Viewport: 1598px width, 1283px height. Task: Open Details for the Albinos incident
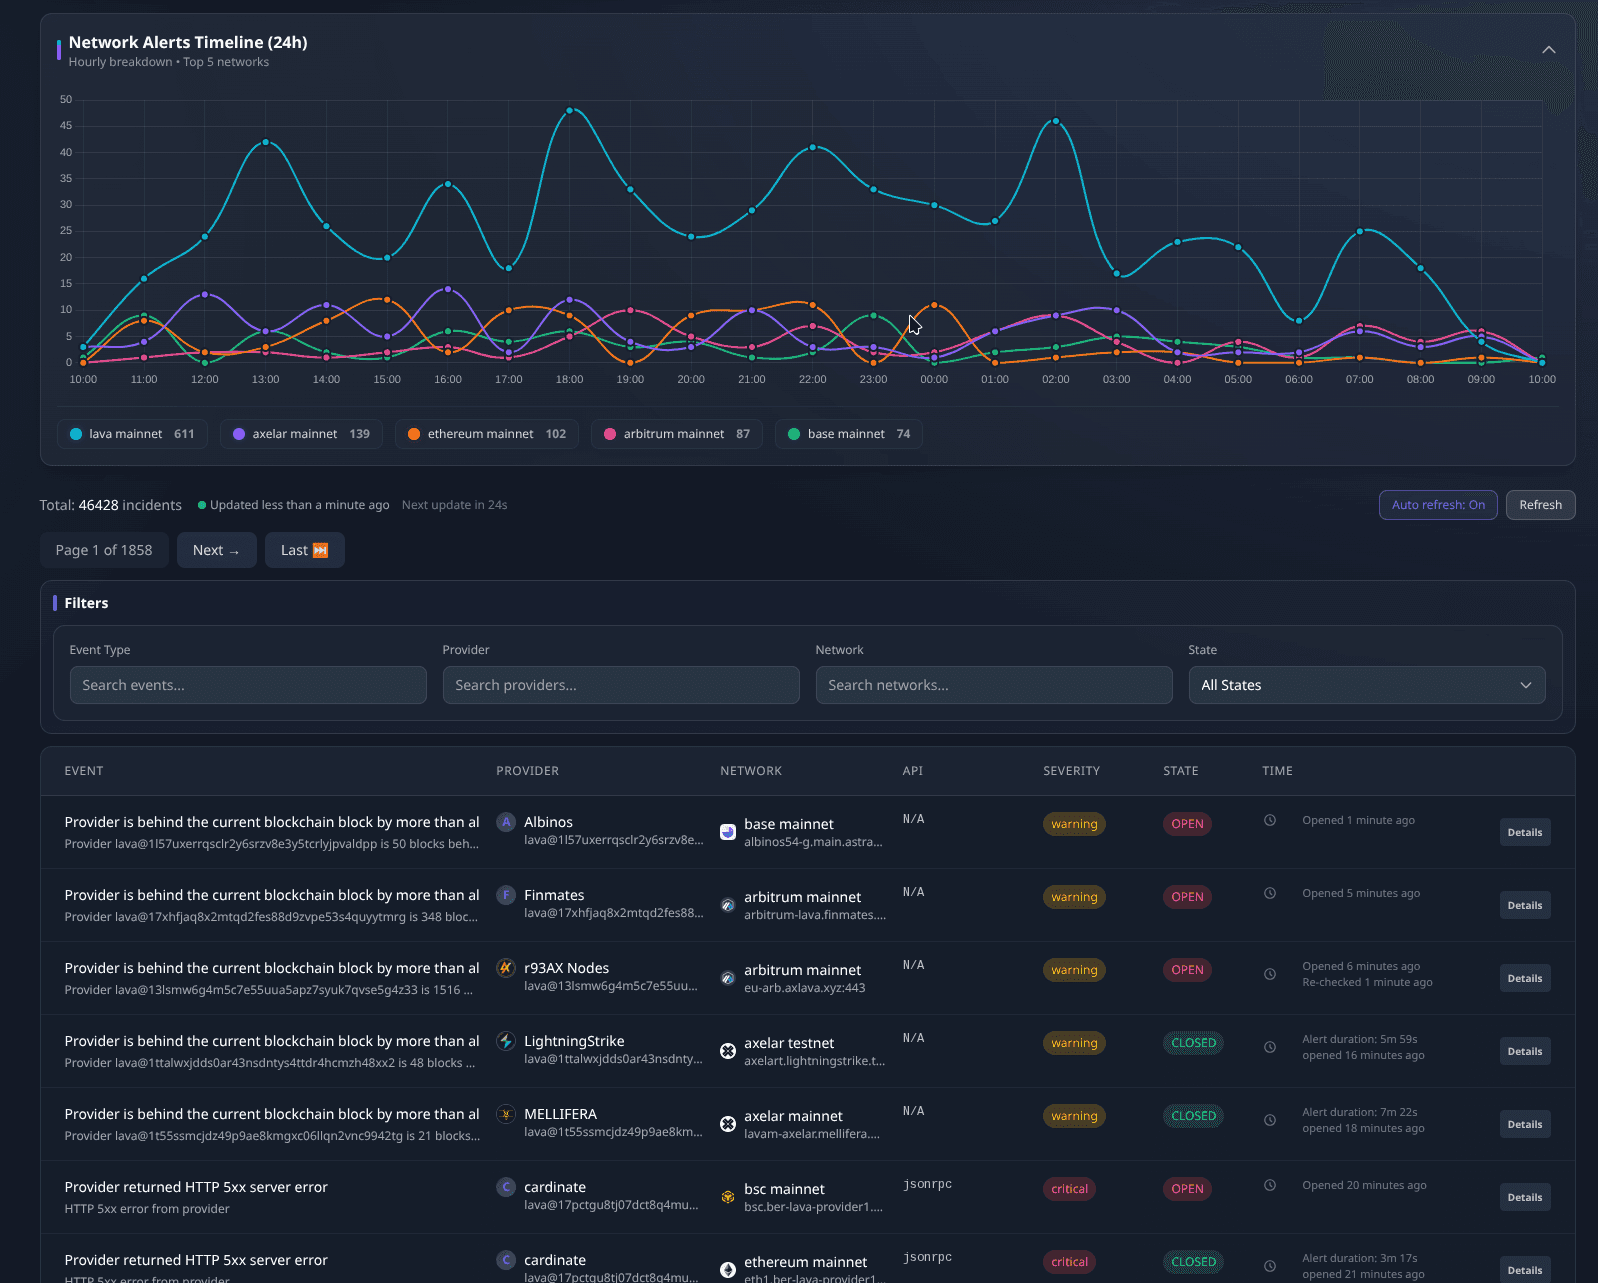(1524, 832)
